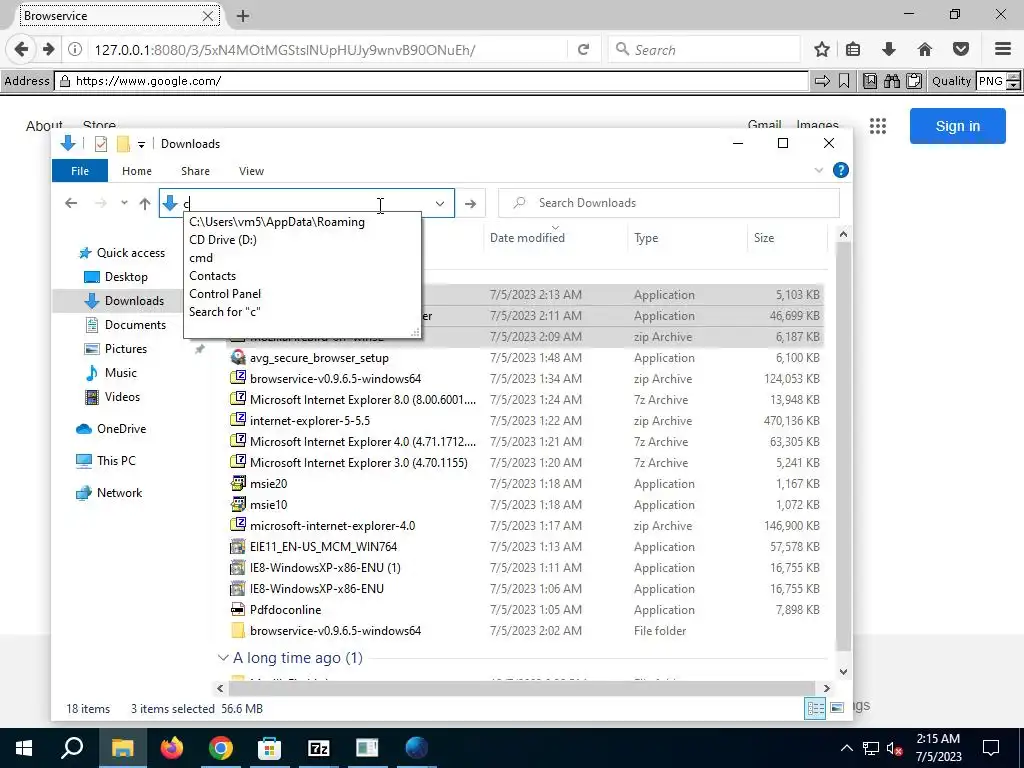Open Browservice's bookmarks book icon

click(870, 81)
